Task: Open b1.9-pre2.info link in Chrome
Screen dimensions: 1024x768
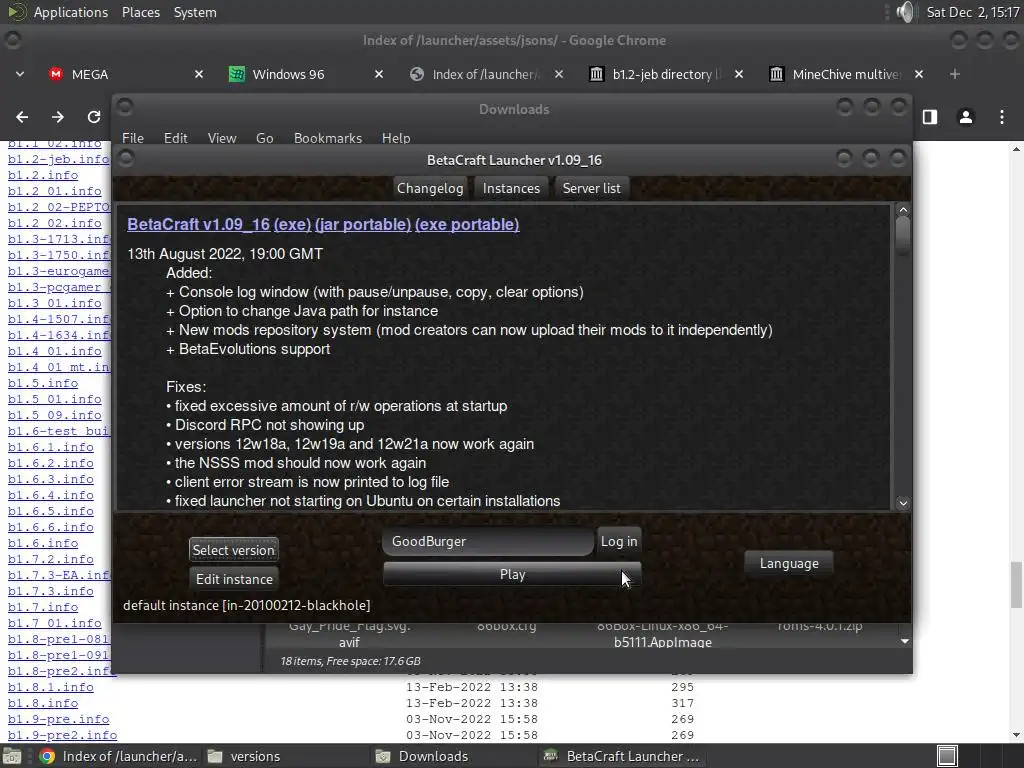Action: tap(62, 735)
